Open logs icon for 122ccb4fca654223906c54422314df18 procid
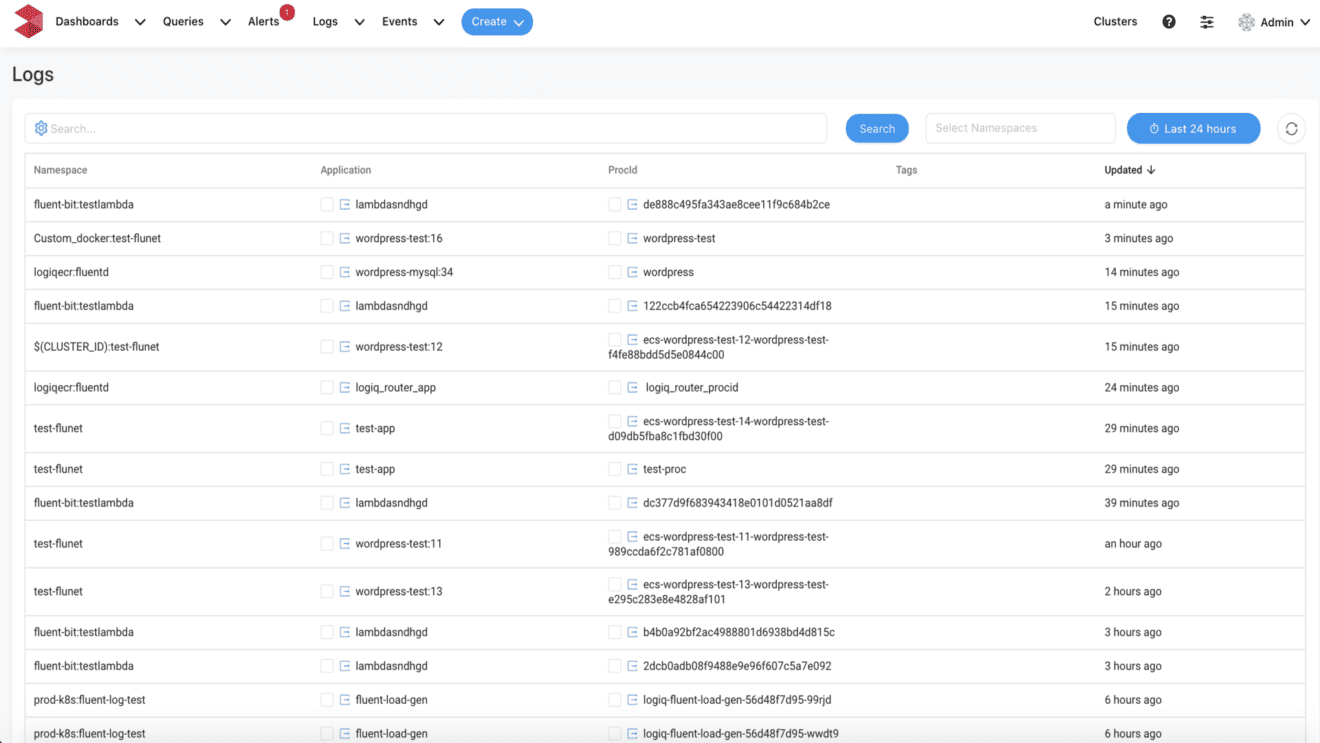The image size is (1320, 743). (x=632, y=306)
